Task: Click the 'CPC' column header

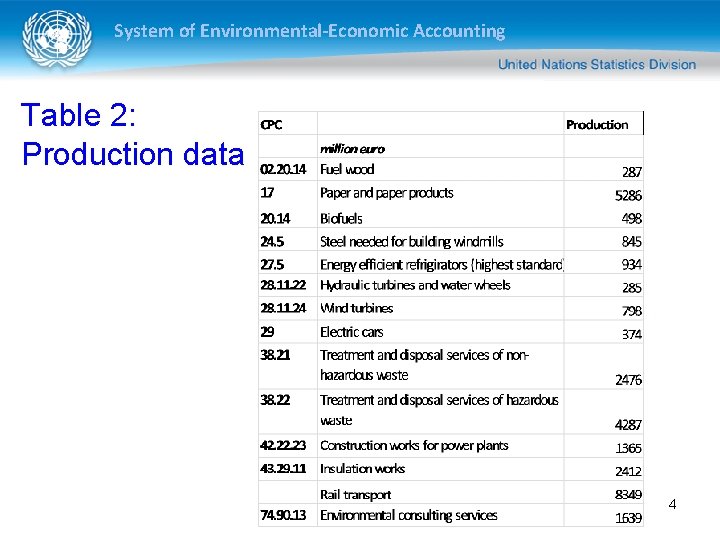Action: (x=271, y=125)
